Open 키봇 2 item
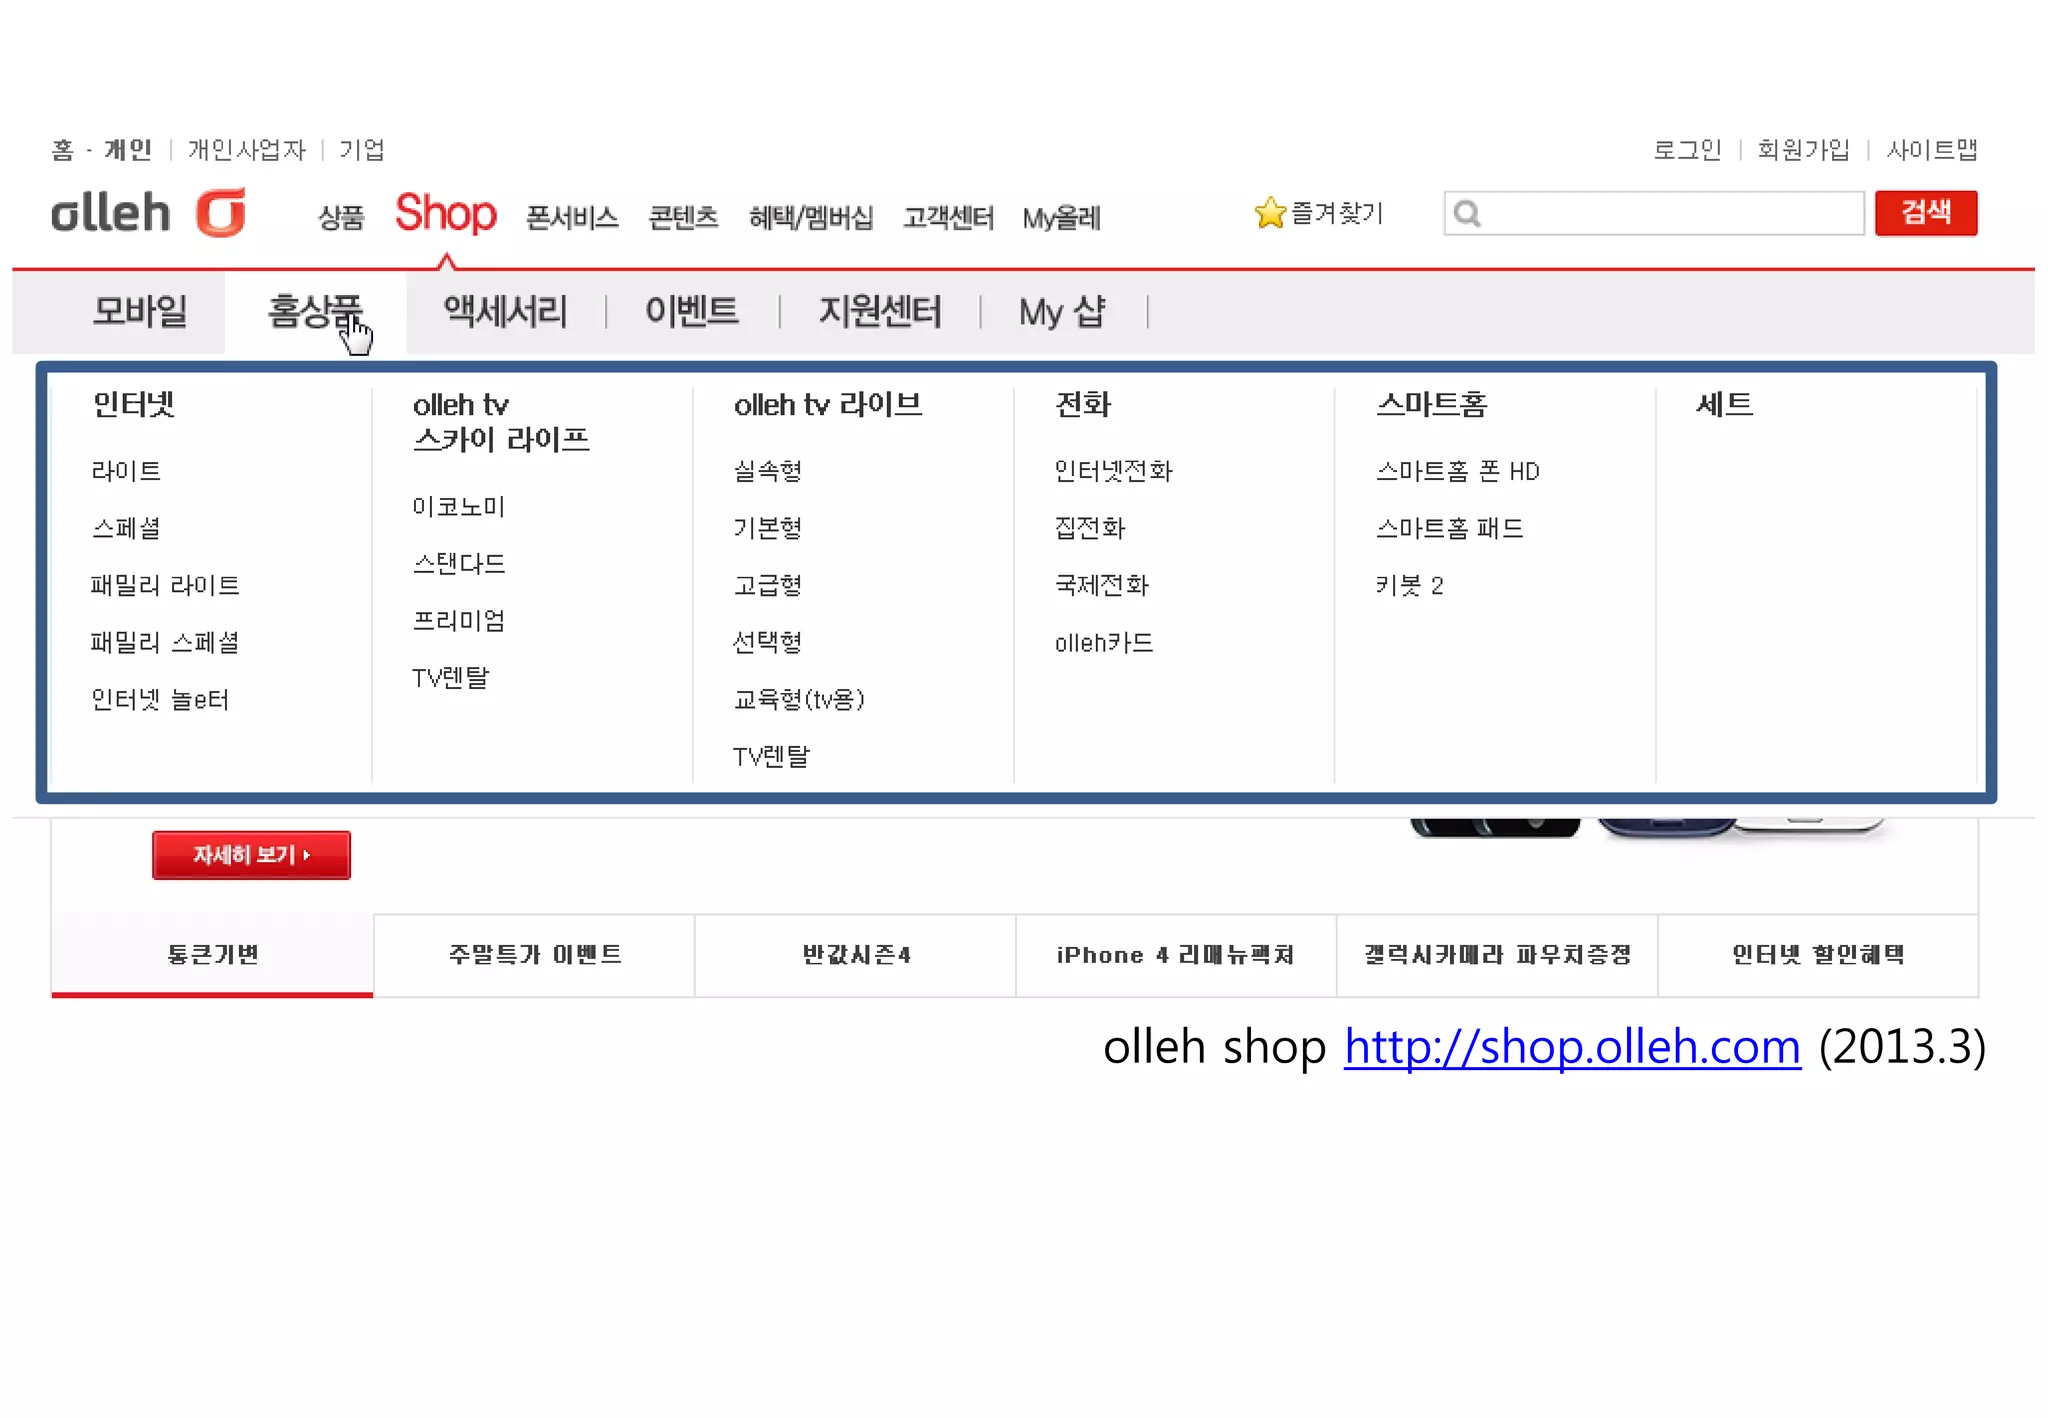Viewport: 2048px width, 1418px height. (1410, 585)
